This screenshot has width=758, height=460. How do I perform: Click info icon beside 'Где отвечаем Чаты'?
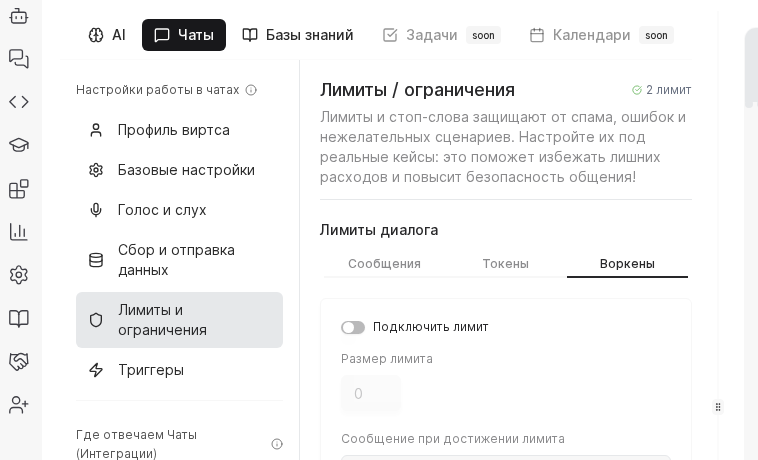tap(277, 444)
